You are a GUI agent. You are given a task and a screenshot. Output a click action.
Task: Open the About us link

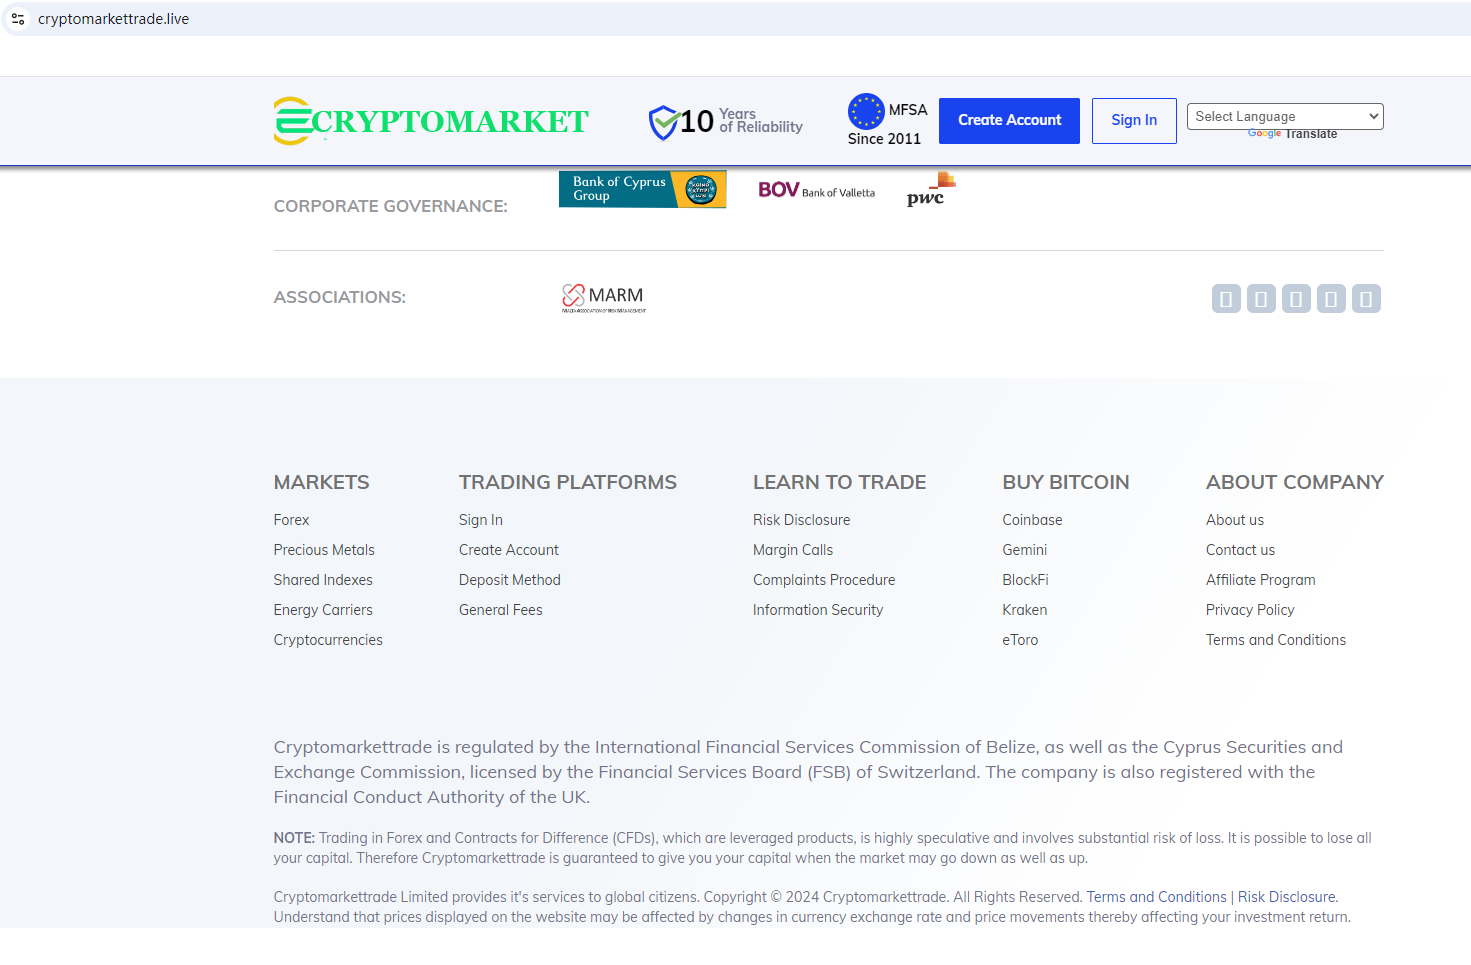point(1235,520)
